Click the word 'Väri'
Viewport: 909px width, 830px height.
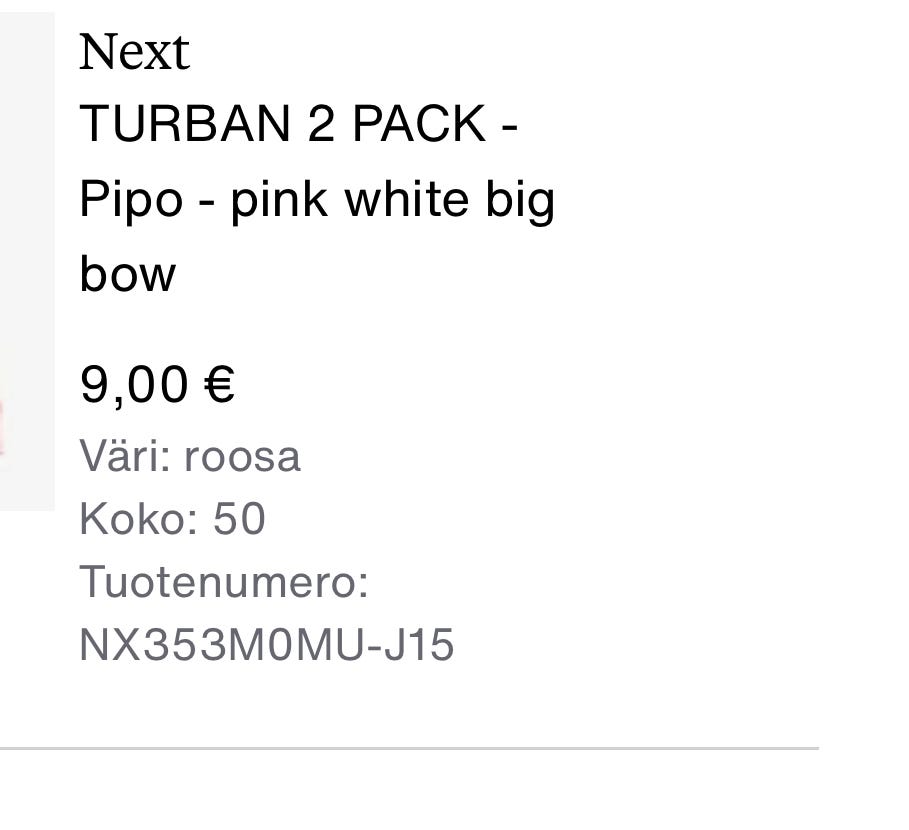125,457
